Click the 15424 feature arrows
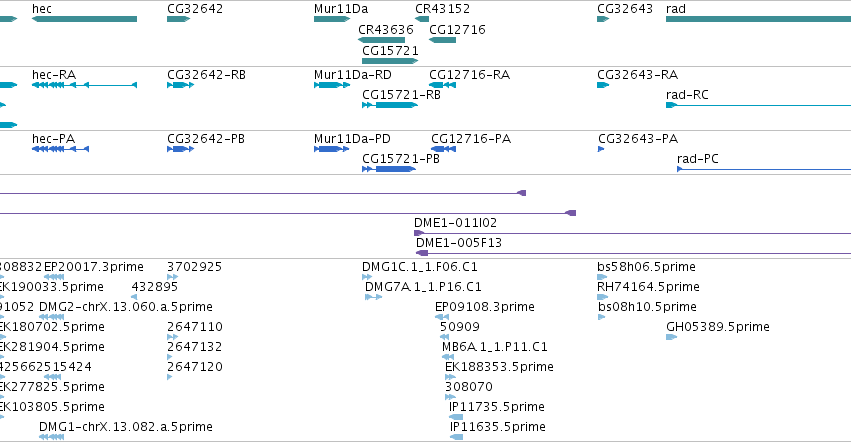Image resolution: width=851 pixels, height=442 pixels. coord(53,377)
